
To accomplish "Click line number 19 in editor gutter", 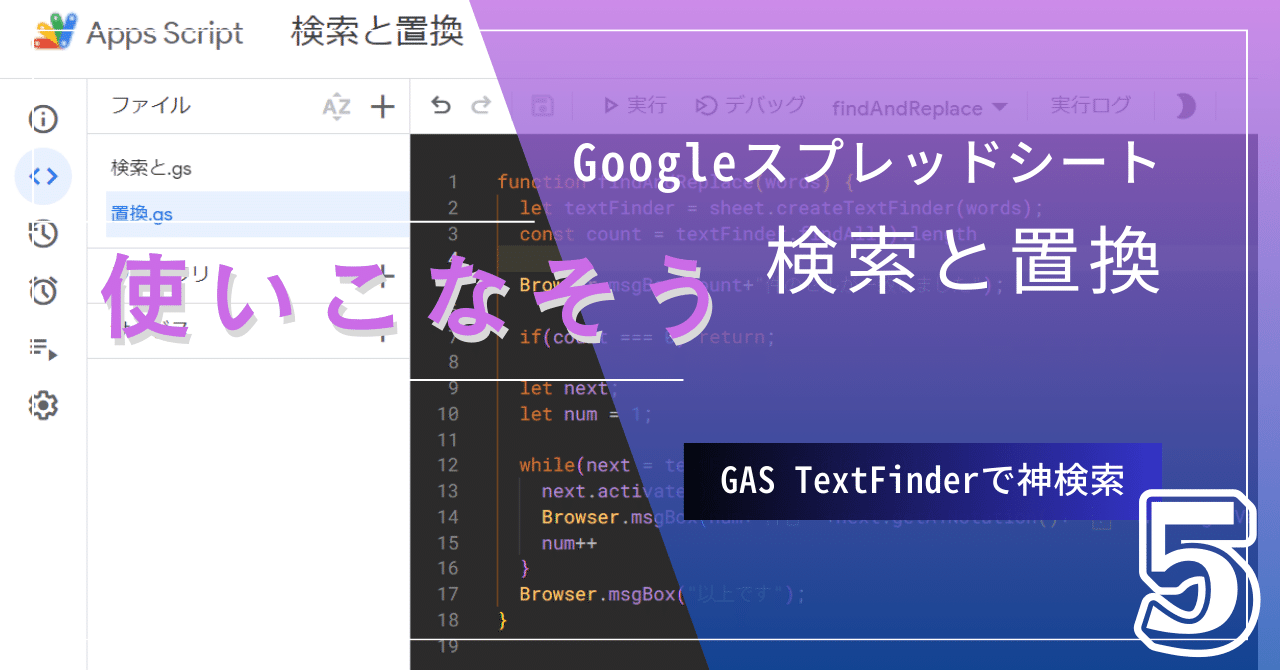I will click(447, 646).
